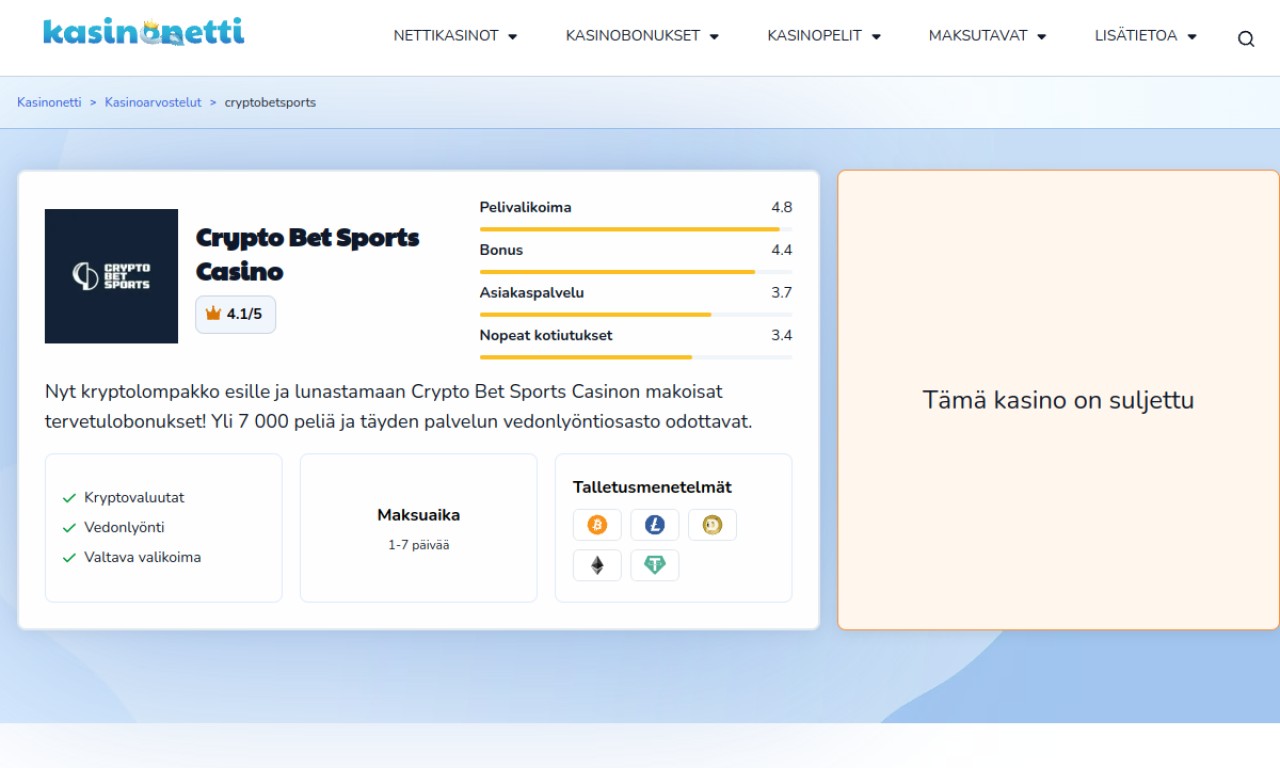
Task: Click the Asiakaspalvelu rating bar
Action: click(x=636, y=314)
